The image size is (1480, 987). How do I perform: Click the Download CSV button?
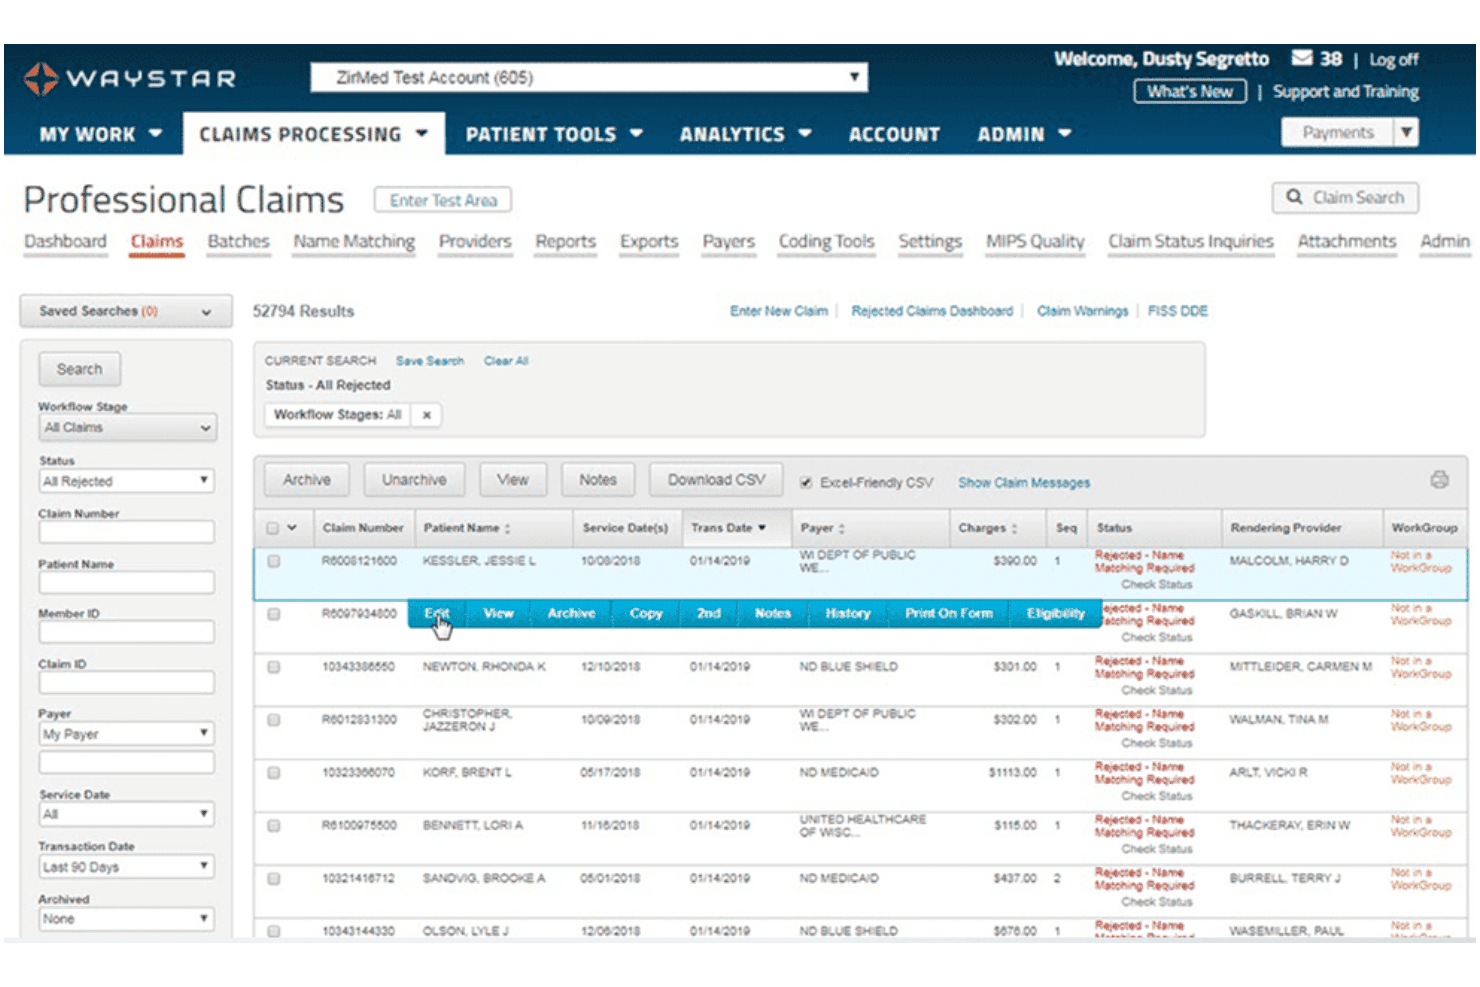(x=716, y=480)
